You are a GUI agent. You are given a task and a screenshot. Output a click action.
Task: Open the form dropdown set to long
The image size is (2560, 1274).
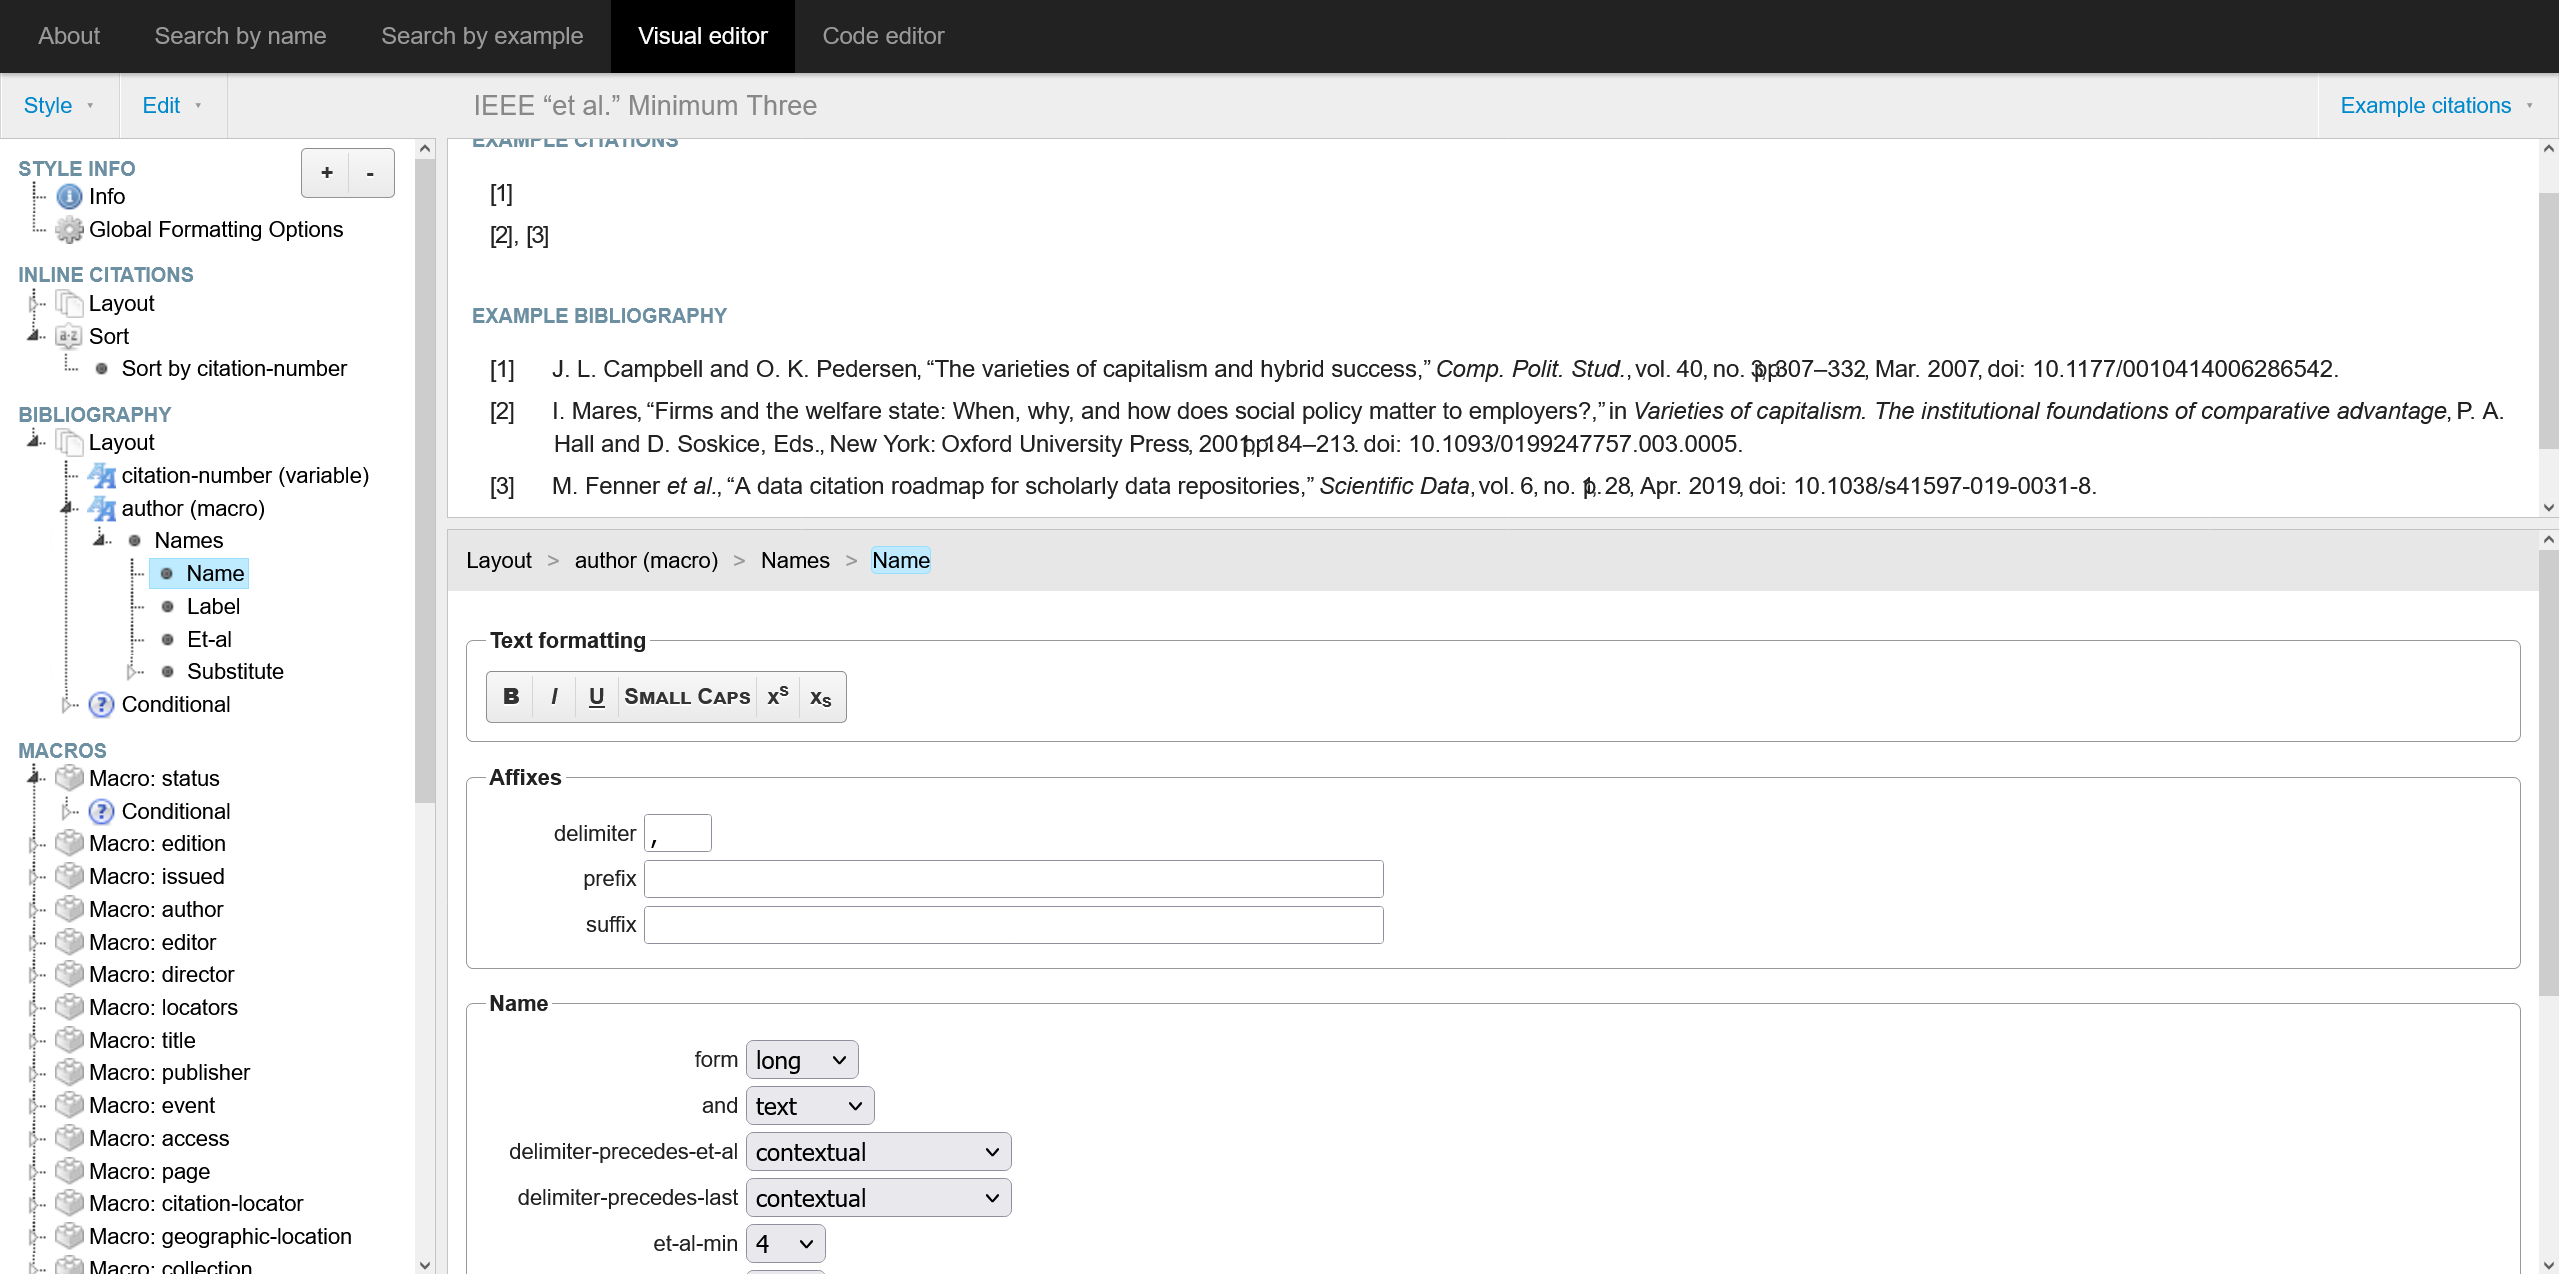802,1060
